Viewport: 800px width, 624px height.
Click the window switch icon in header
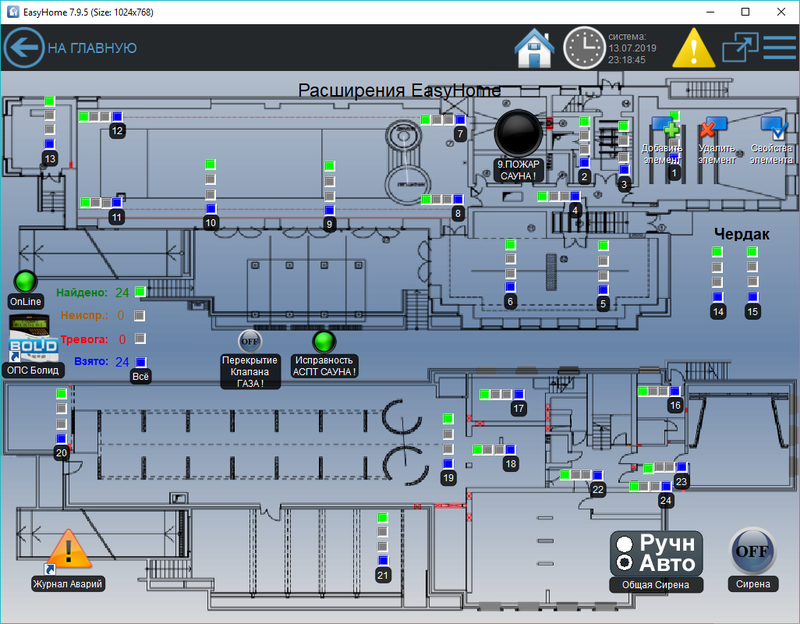[740, 48]
